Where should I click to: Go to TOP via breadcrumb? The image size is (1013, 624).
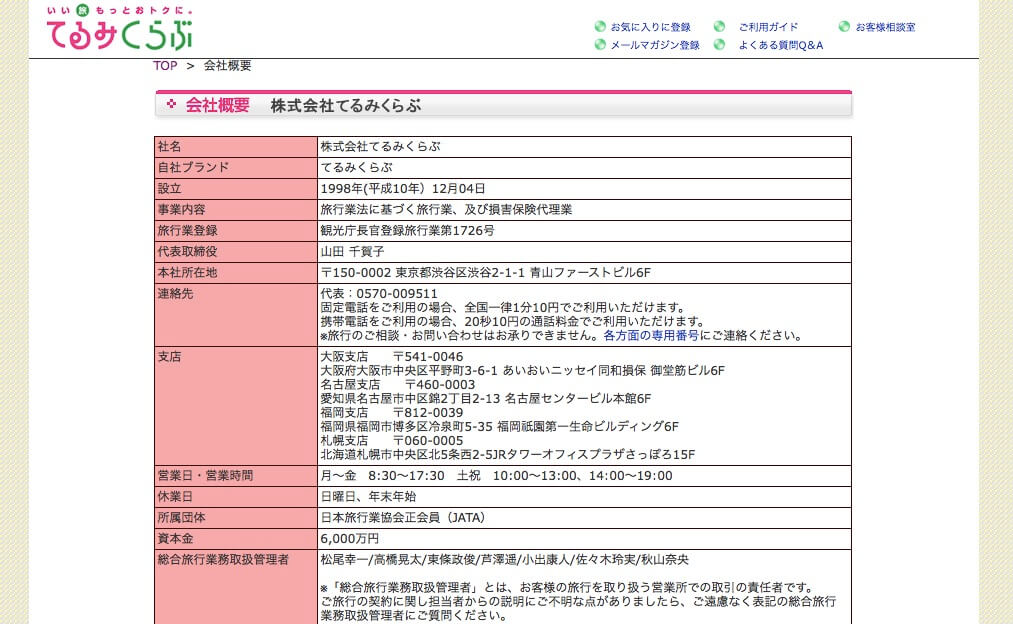(x=165, y=66)
